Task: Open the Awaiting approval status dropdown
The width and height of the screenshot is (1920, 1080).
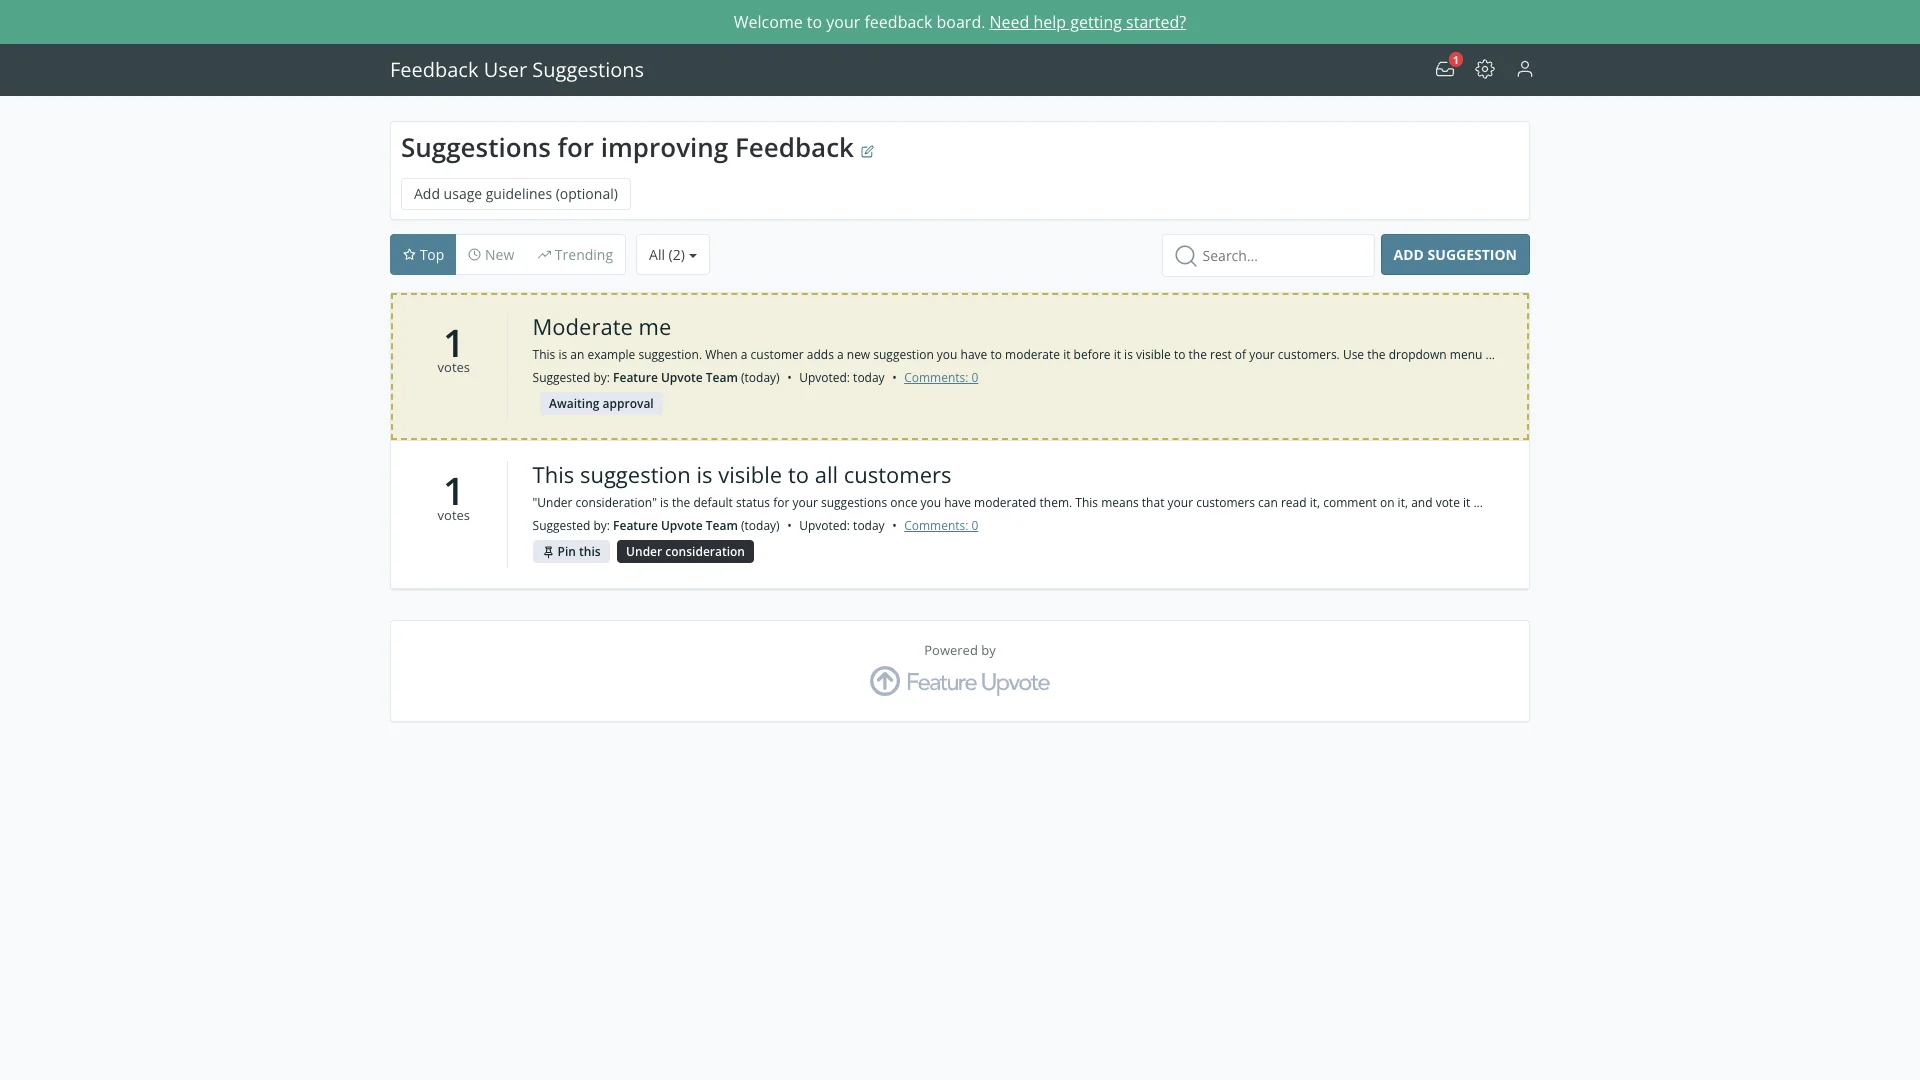Action: pyautogui.click(x=600, y=403)
